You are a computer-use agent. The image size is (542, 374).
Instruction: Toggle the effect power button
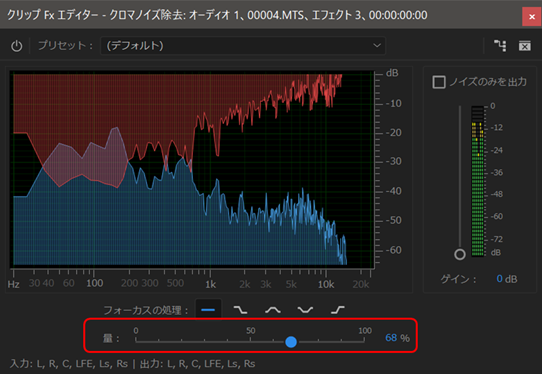(x=17, y=46)
